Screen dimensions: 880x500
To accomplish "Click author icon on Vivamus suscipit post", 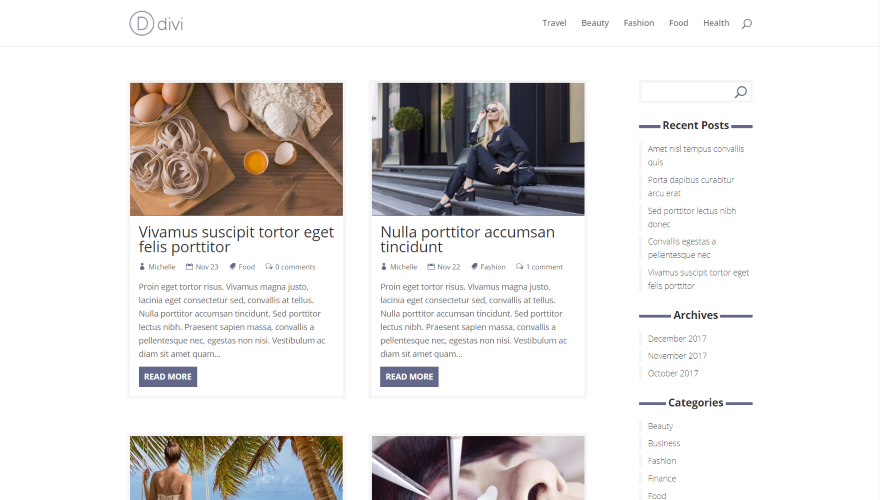I will click(142, 267).
